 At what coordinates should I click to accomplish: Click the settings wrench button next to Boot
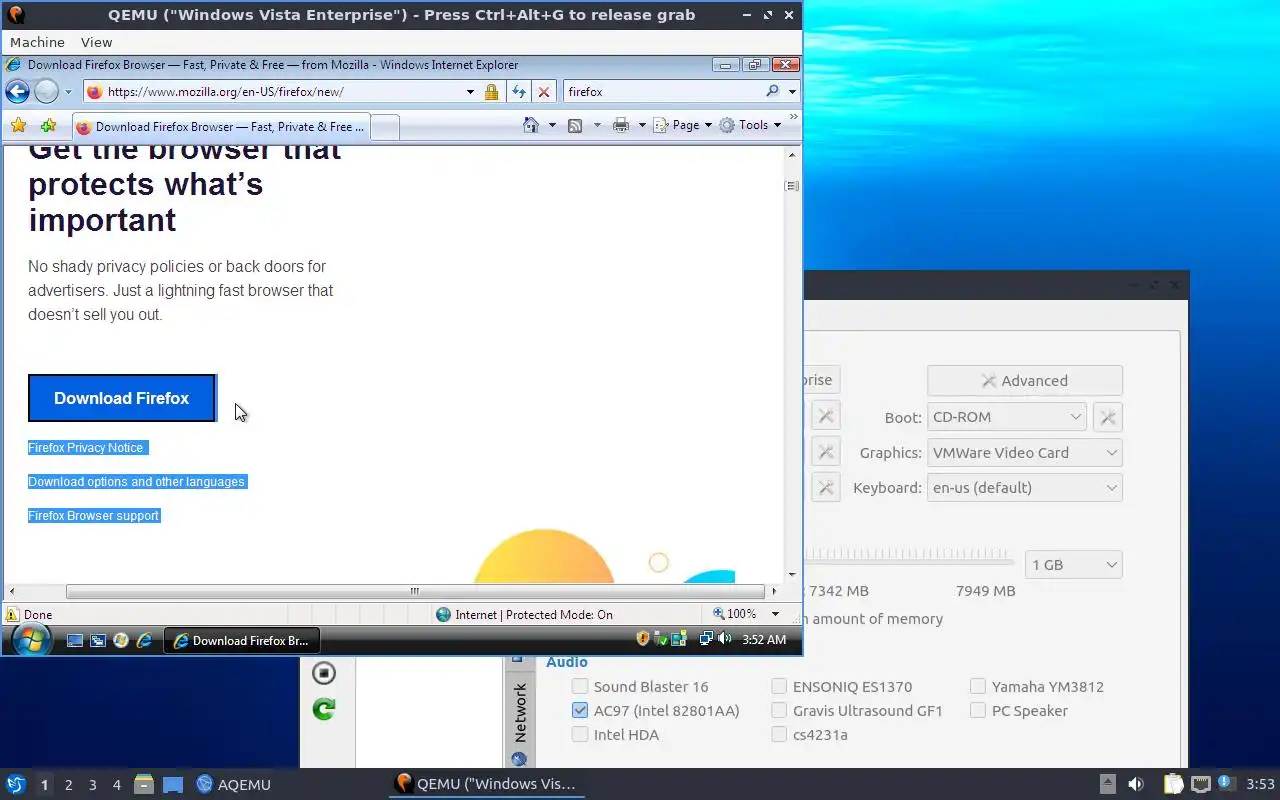pyautogui.click(x=1108, y=417)
